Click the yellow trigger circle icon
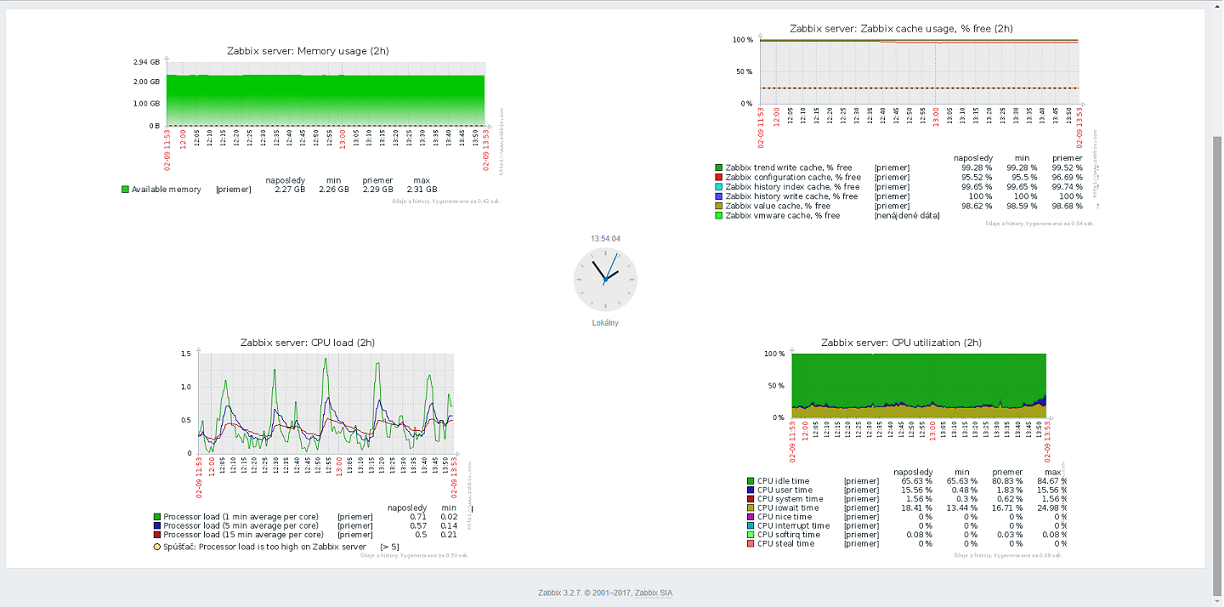Screen dimensions: 1224x607 (x=157, y=547)
